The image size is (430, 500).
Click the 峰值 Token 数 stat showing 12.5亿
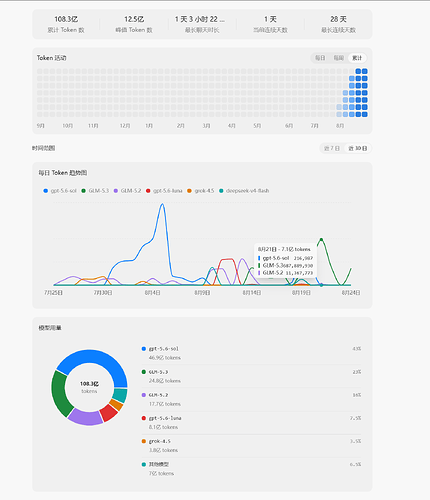point(134,24)
